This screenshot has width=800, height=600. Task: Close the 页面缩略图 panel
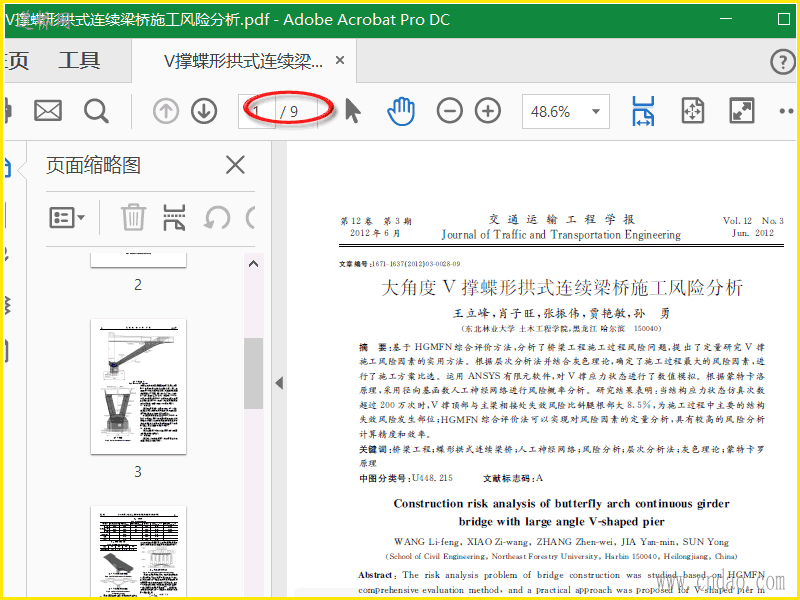pyautogui.click(x=235, y=165)
